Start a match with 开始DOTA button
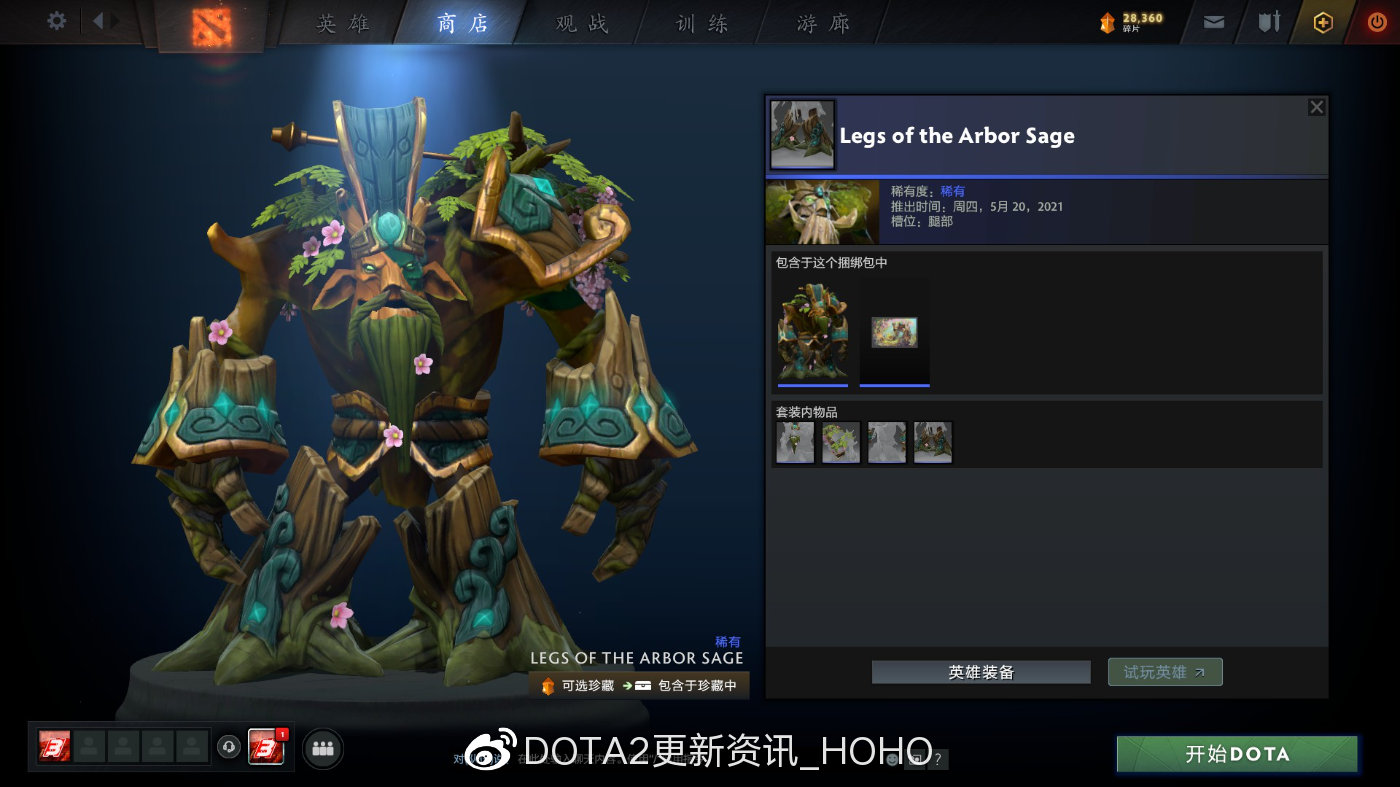 (1237, 754)
